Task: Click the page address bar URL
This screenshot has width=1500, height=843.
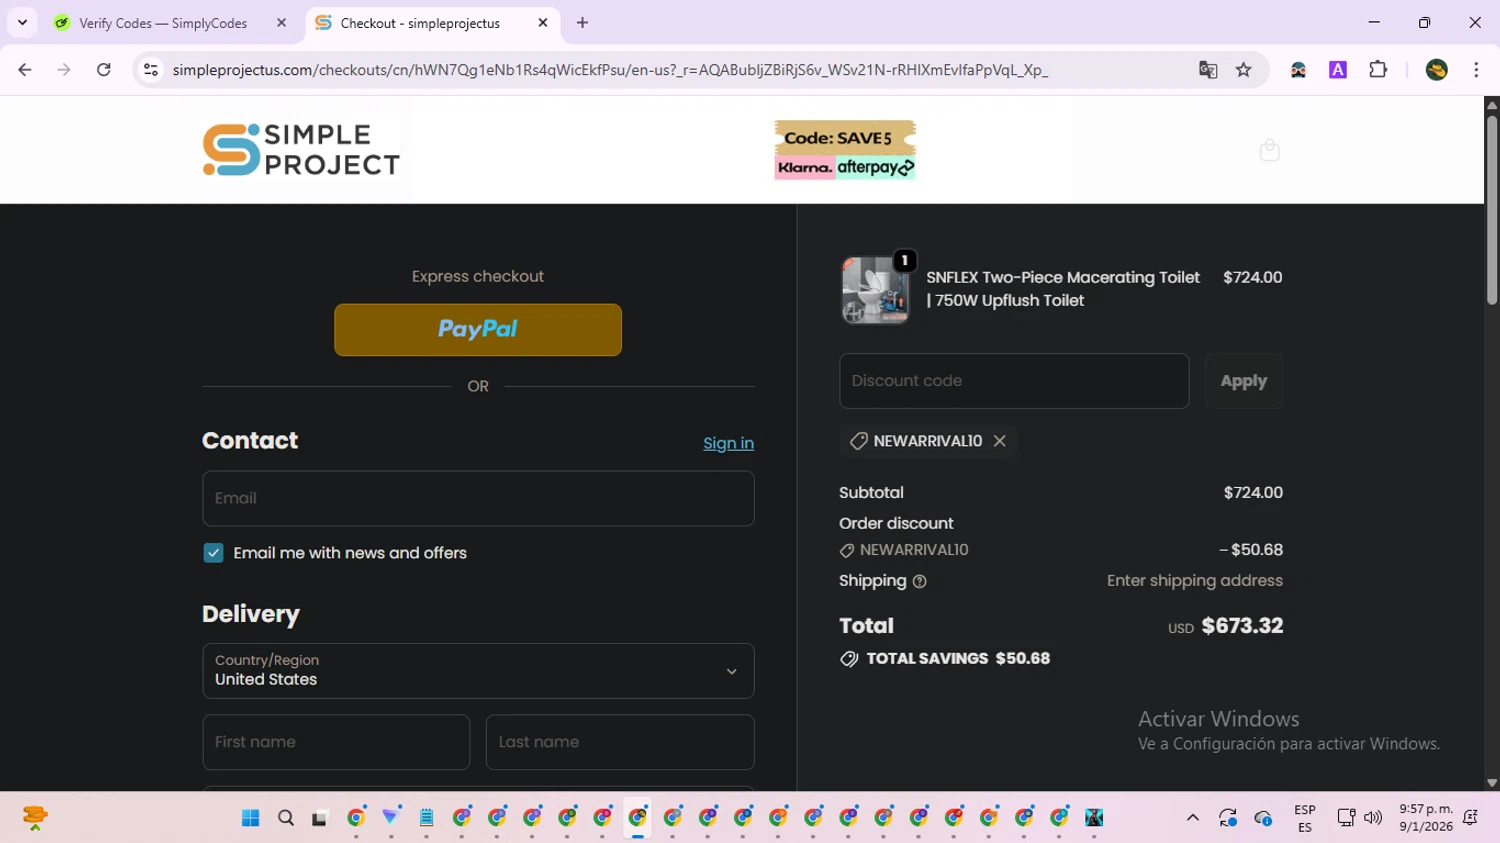Action: 610,70
